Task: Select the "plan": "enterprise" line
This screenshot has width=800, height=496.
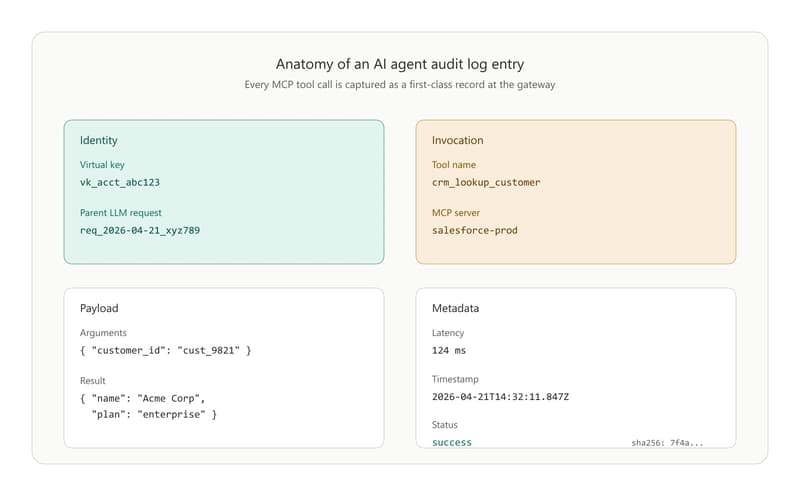Action: 154,414
